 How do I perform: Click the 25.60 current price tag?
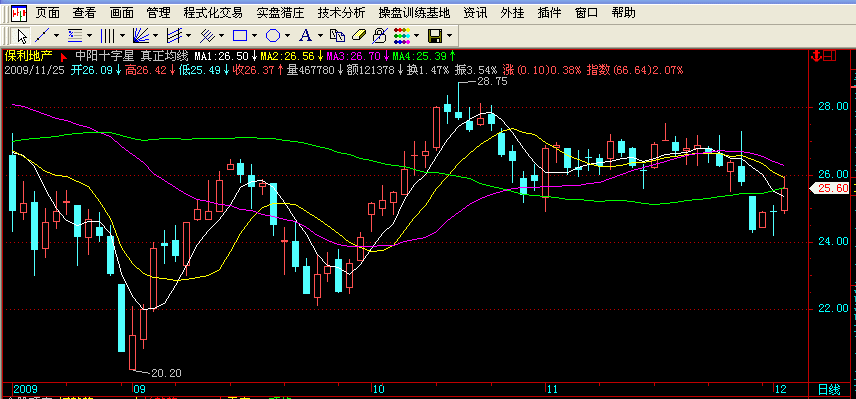[x=829, y=188]
